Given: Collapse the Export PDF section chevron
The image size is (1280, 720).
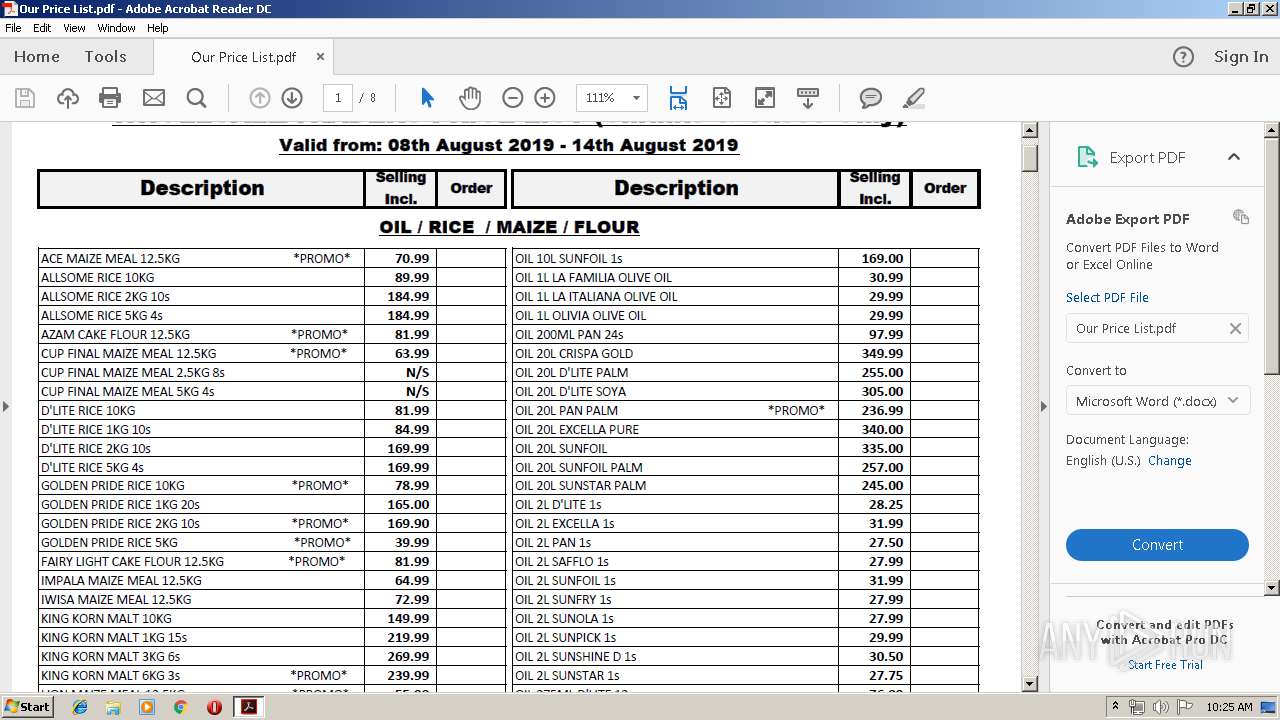Looking at the screenshot, I should (1233, 157).
